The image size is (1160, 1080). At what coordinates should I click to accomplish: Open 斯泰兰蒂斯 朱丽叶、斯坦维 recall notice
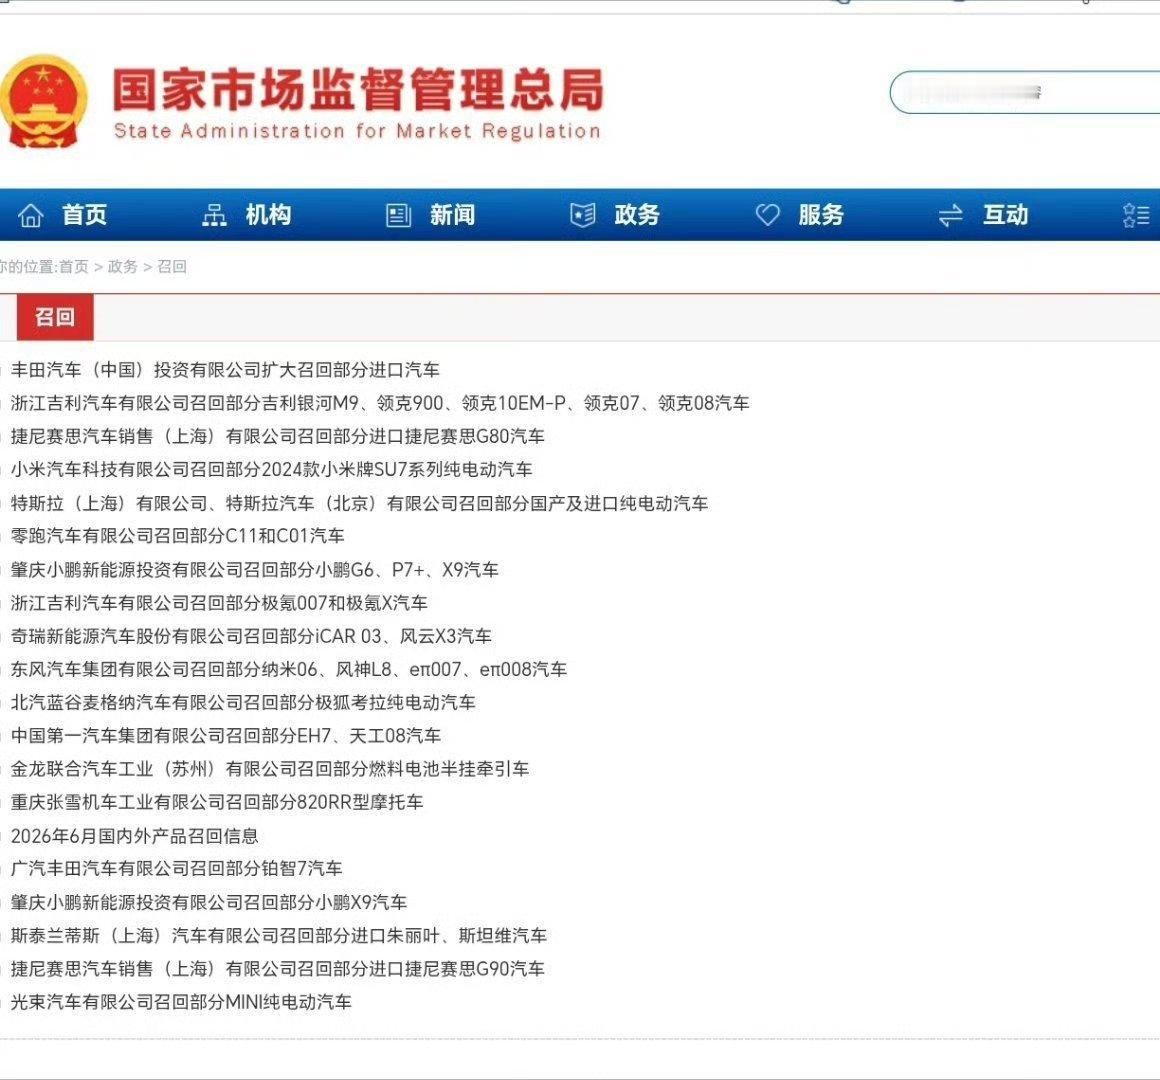[x=279, y=936]
